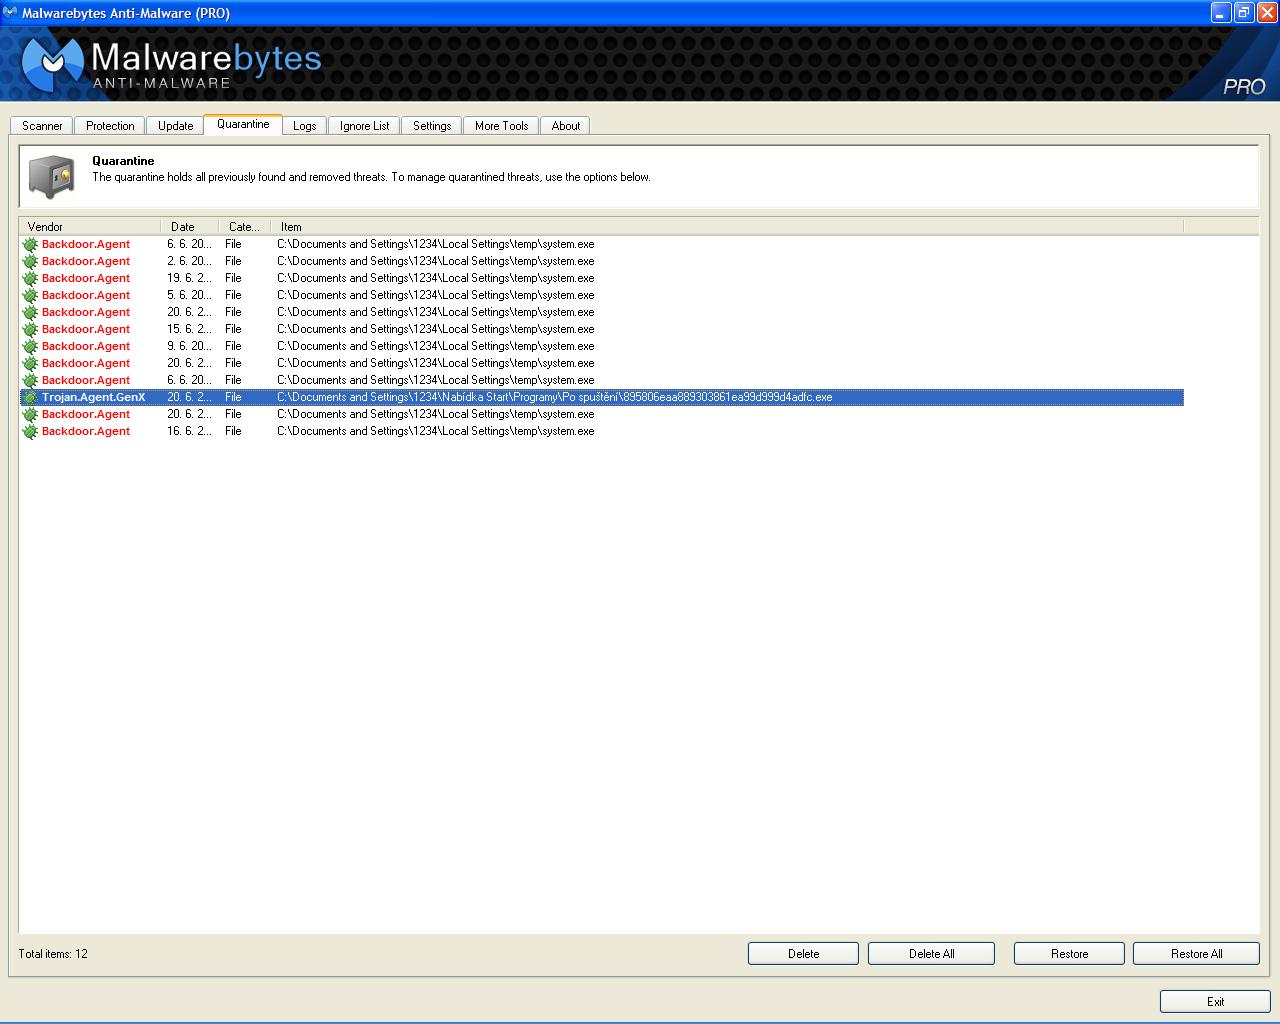Viewport: 1280px width, 1024px height.
Task: Click the bug icon in row dated 5. 6.
Action: (30, 295)
